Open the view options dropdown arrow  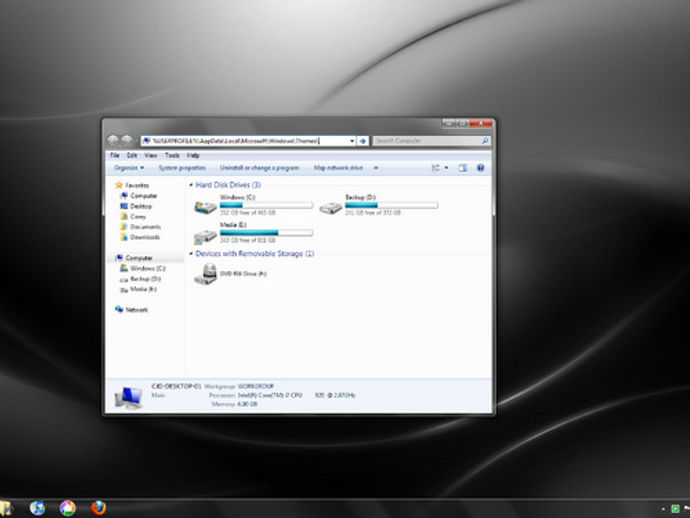pos(446,168)
